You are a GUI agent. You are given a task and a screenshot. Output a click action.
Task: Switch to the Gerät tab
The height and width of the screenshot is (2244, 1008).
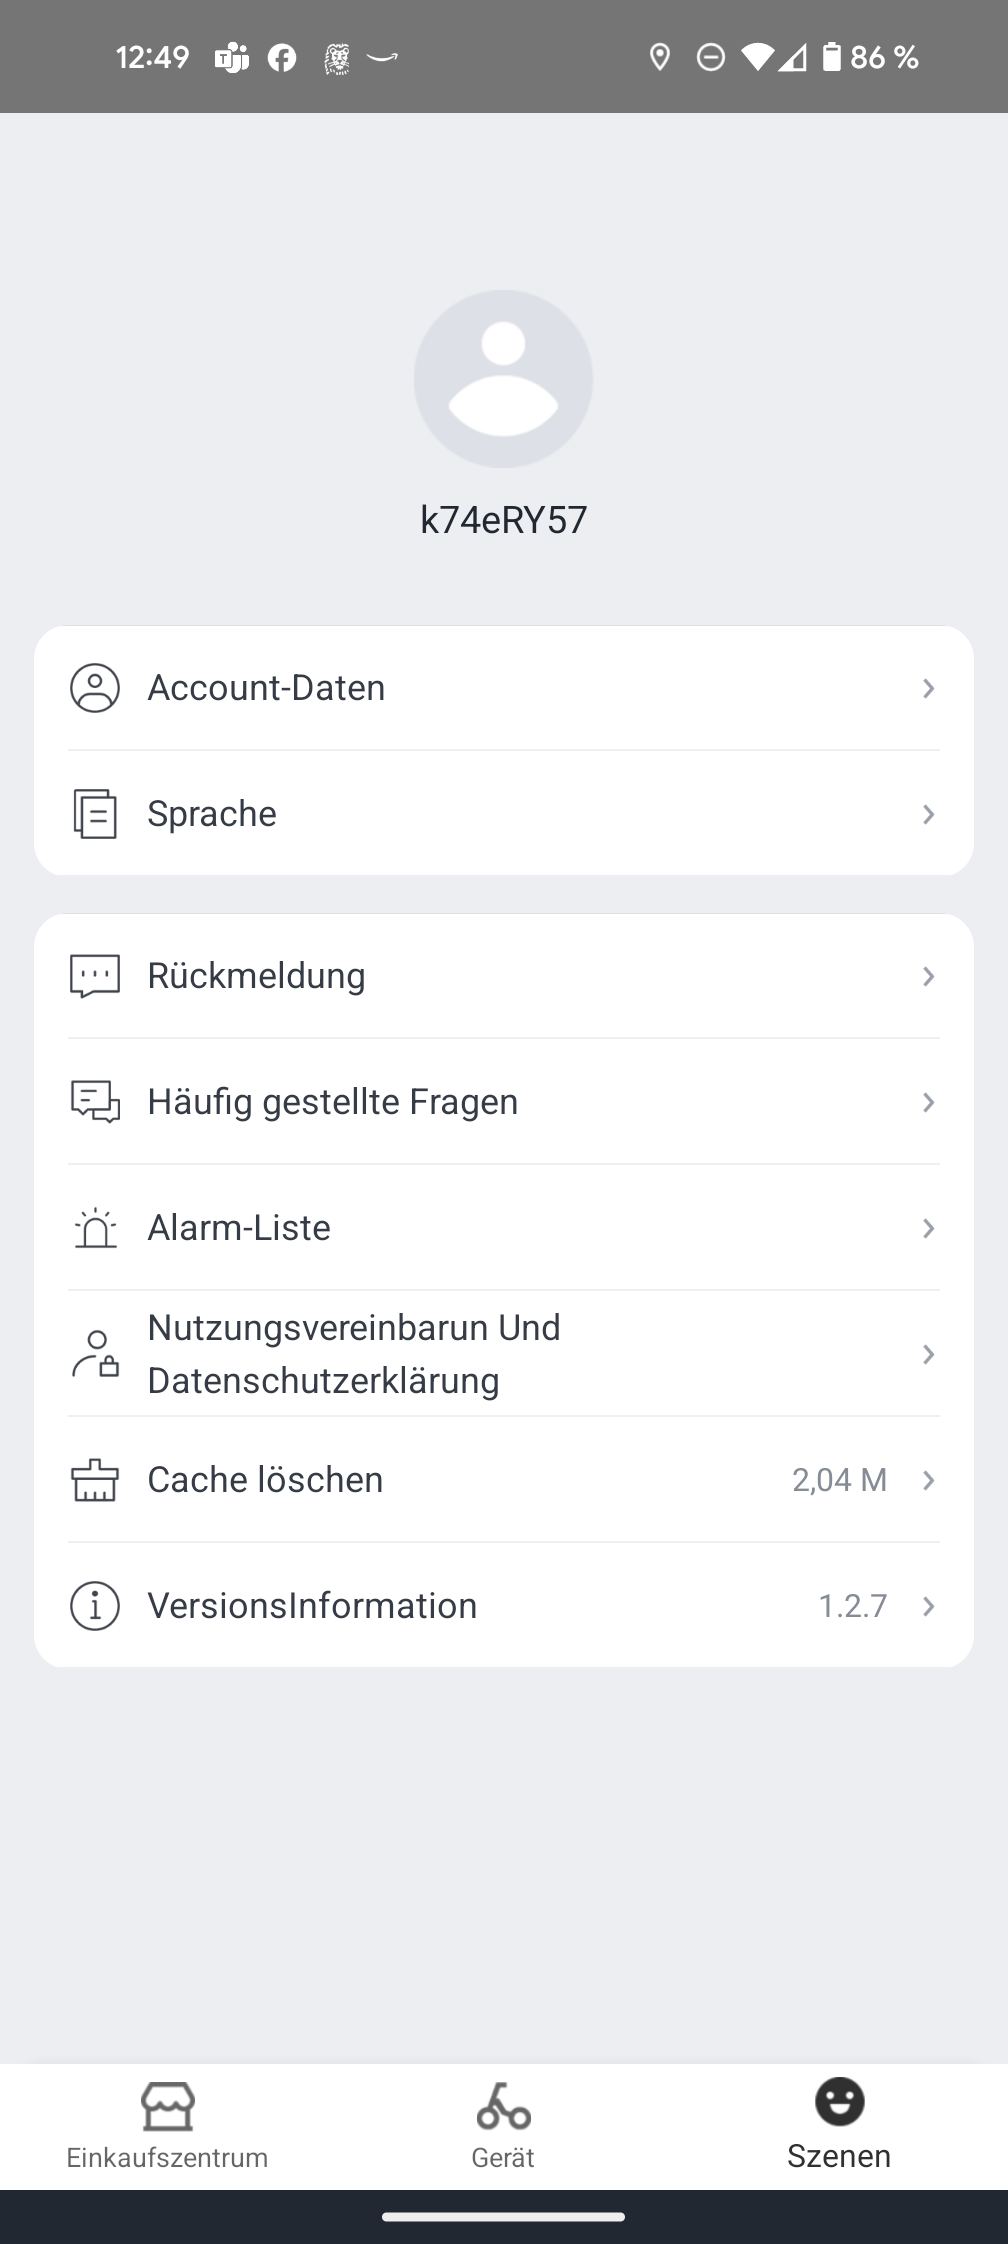(x=503, y=2126)
